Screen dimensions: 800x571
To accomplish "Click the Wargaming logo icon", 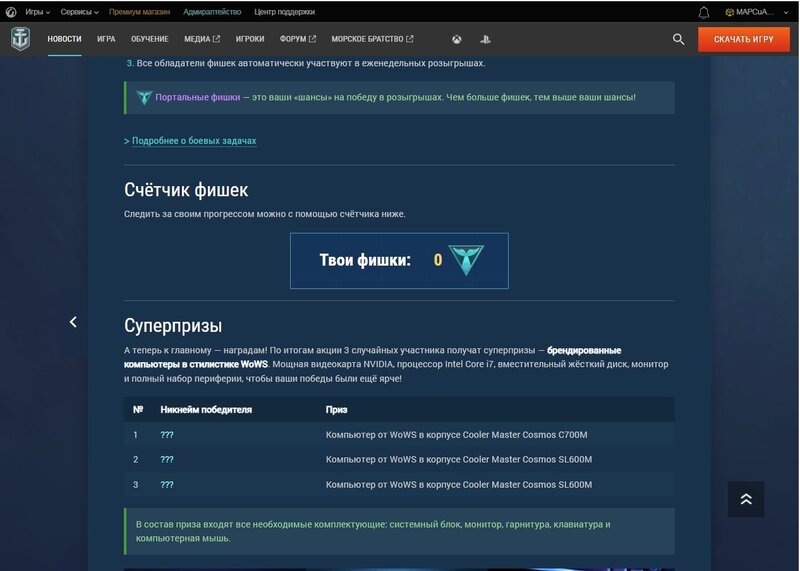I will (11, 12).
